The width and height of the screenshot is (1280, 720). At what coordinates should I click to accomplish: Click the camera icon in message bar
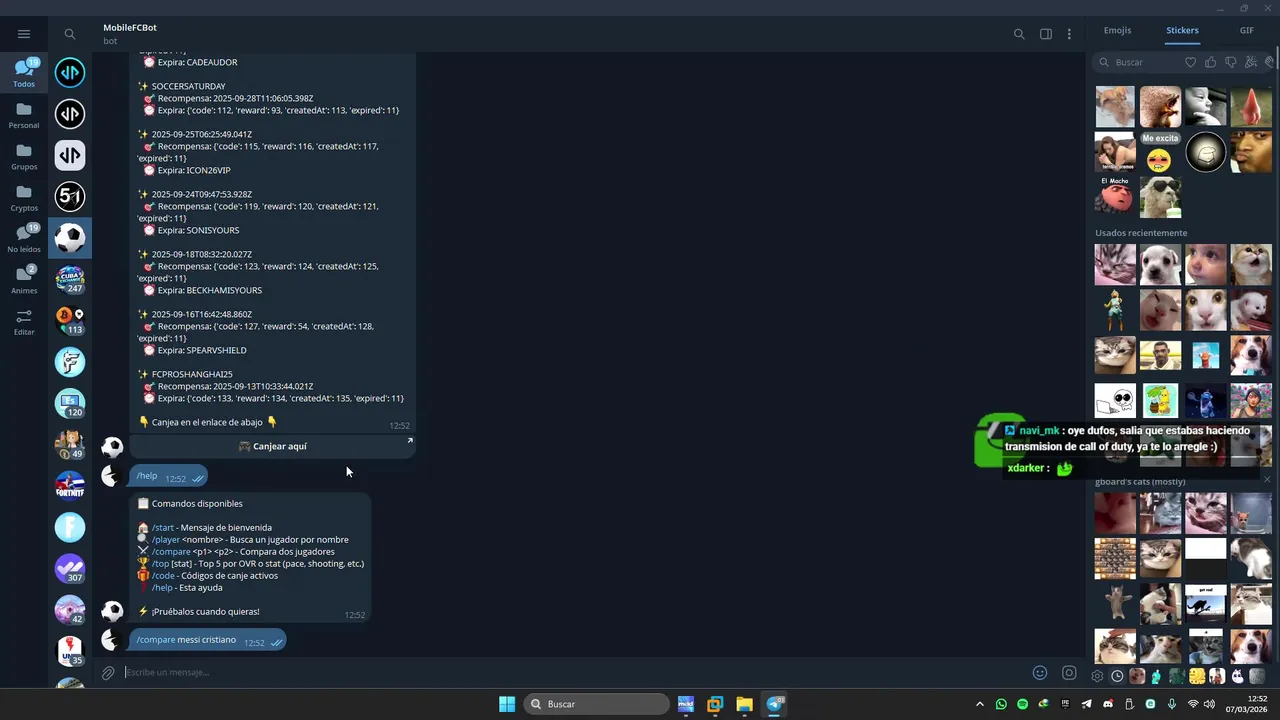tap(1069, 673)
